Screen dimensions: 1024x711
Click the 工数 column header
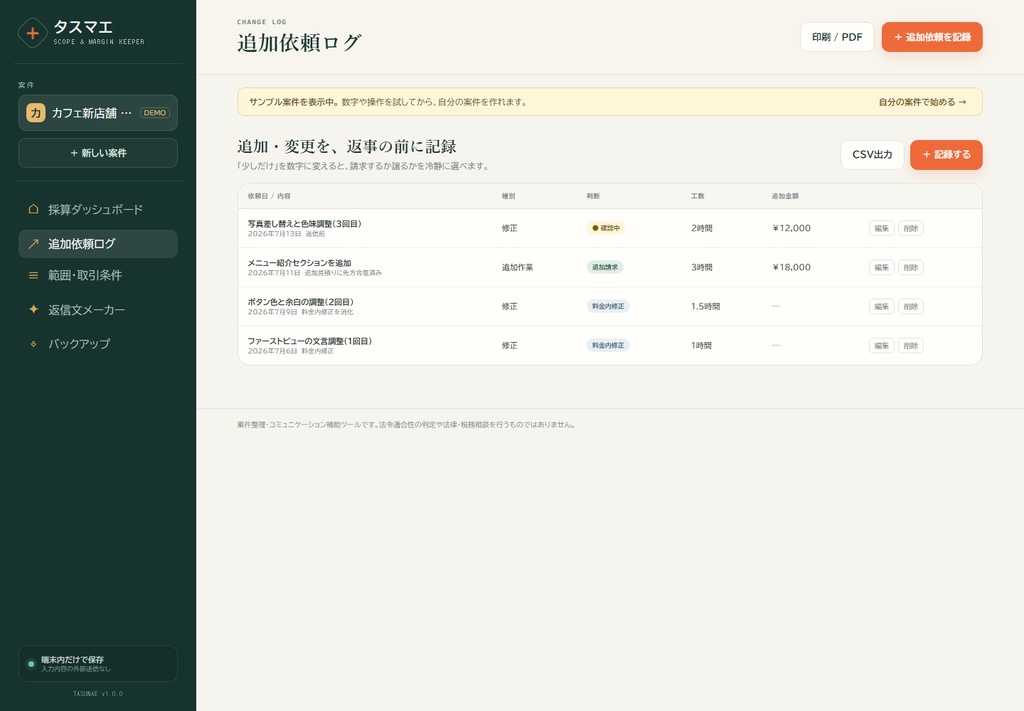coord(697,196)
